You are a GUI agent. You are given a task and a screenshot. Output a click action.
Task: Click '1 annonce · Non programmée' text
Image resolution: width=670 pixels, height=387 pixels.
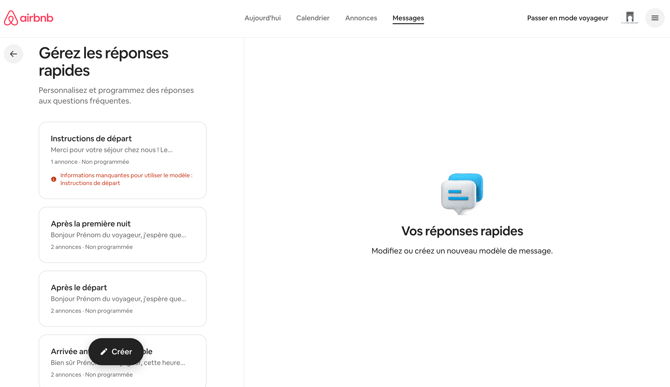[x=90, y=162]
